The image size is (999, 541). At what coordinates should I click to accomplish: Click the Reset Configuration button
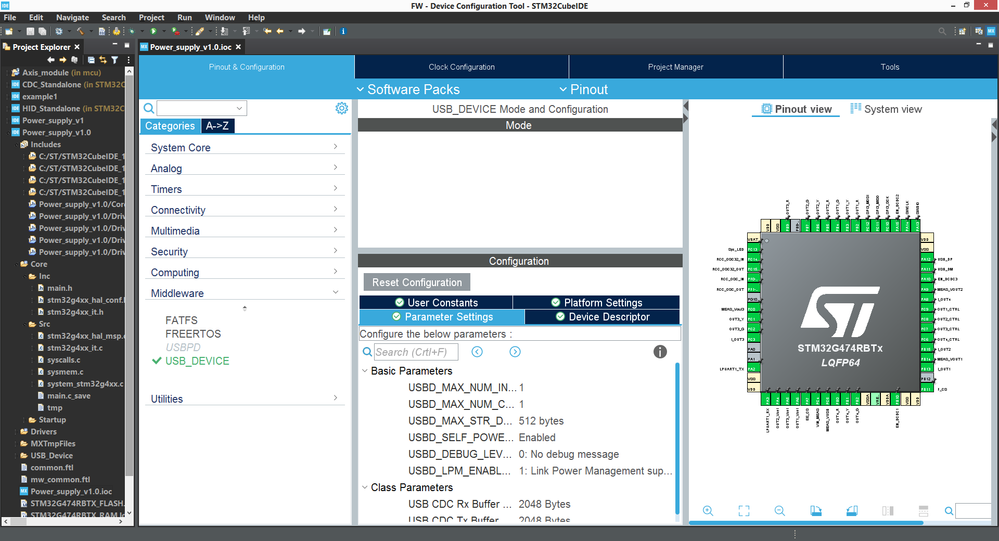point(417,282)
